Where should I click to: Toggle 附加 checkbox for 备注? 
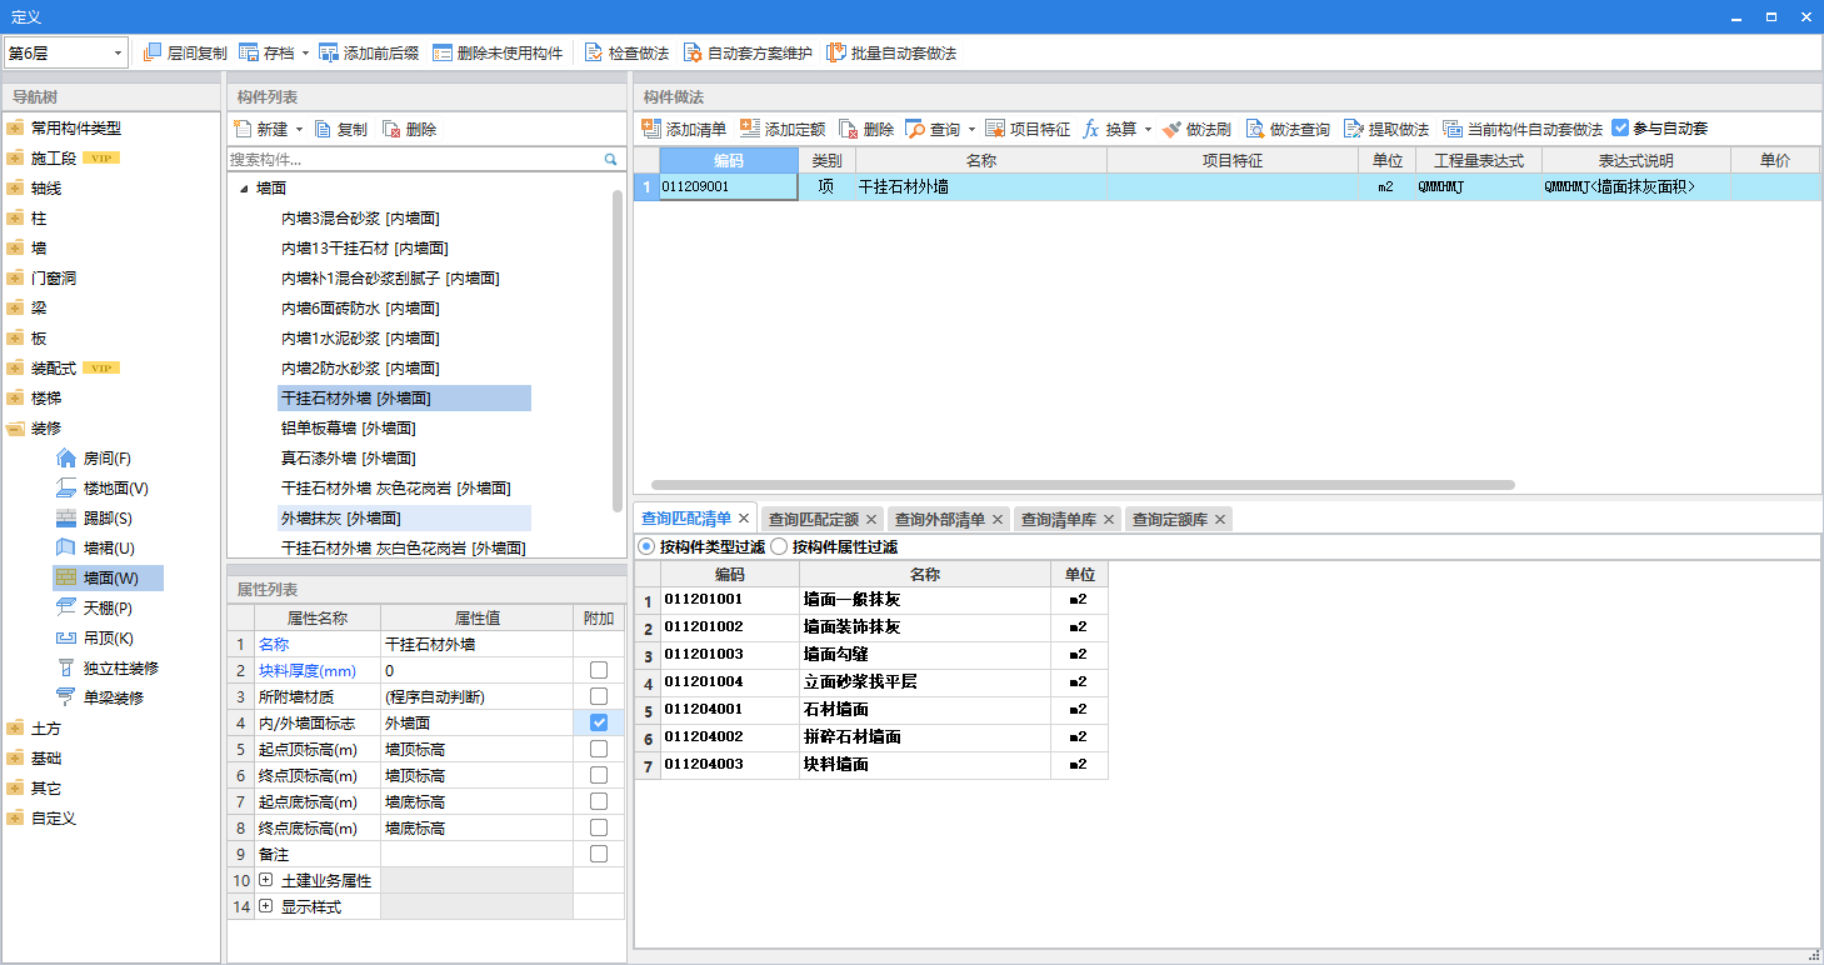click(x=599, y=854)
